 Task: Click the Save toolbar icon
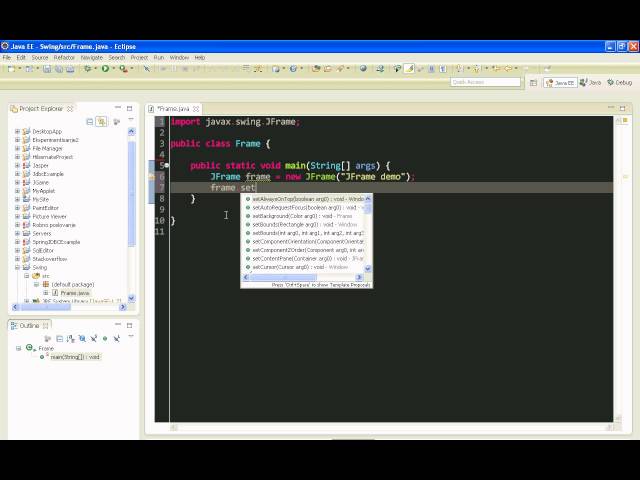(x=47, y=69)
